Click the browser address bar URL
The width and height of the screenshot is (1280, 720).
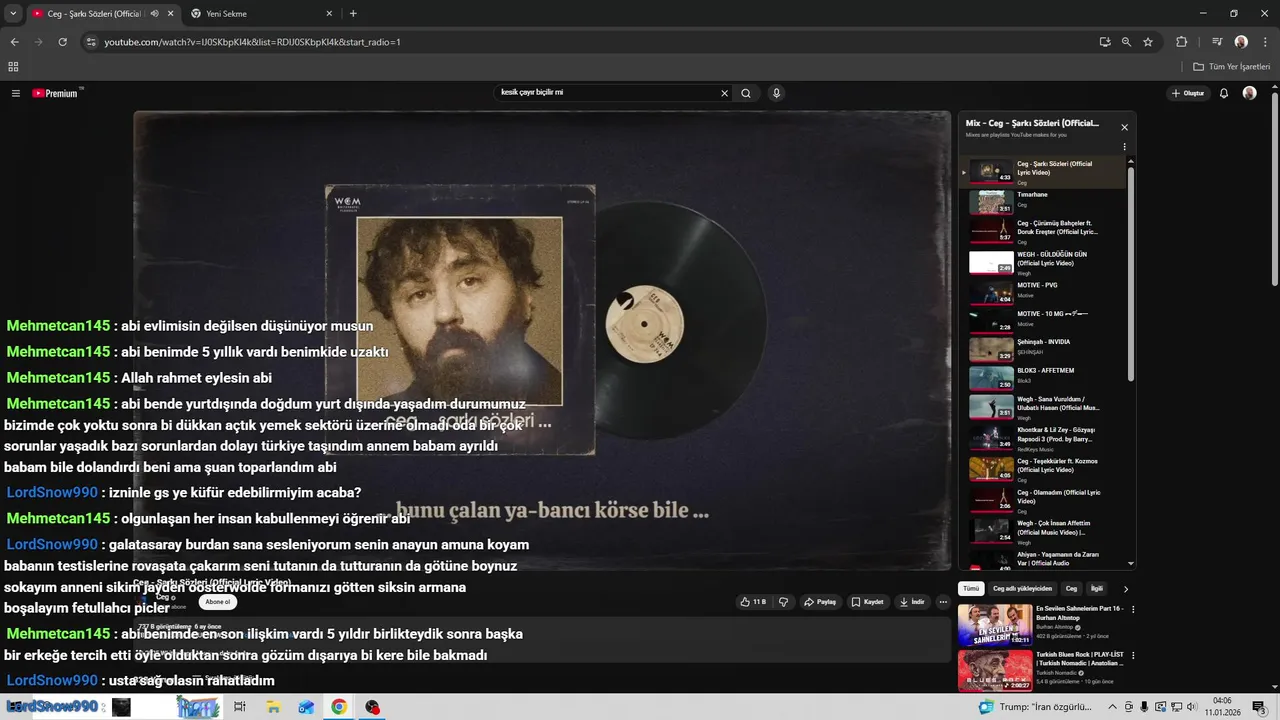tap(252, 42)
